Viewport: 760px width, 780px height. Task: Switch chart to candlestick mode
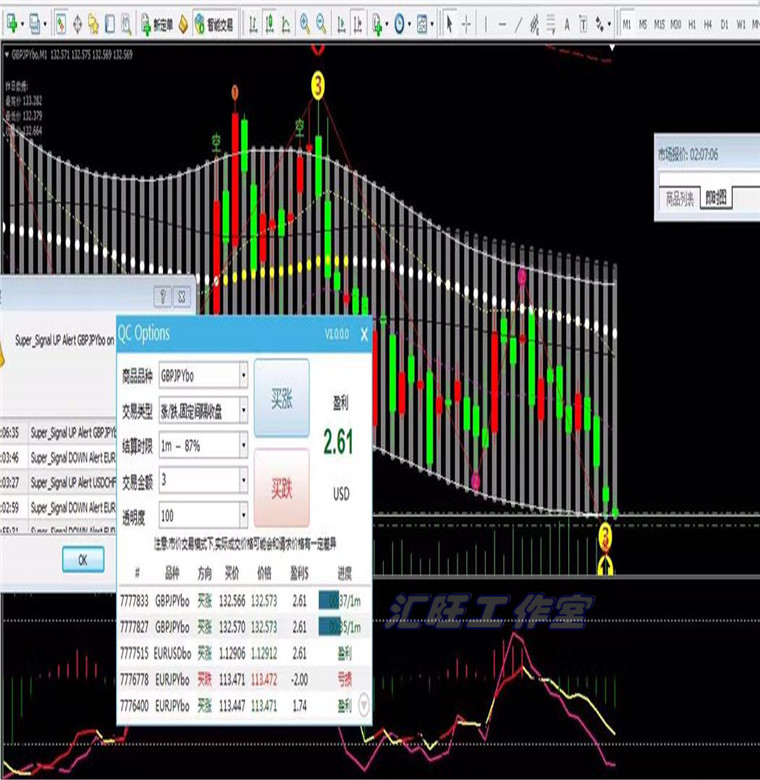pos(269,23)
